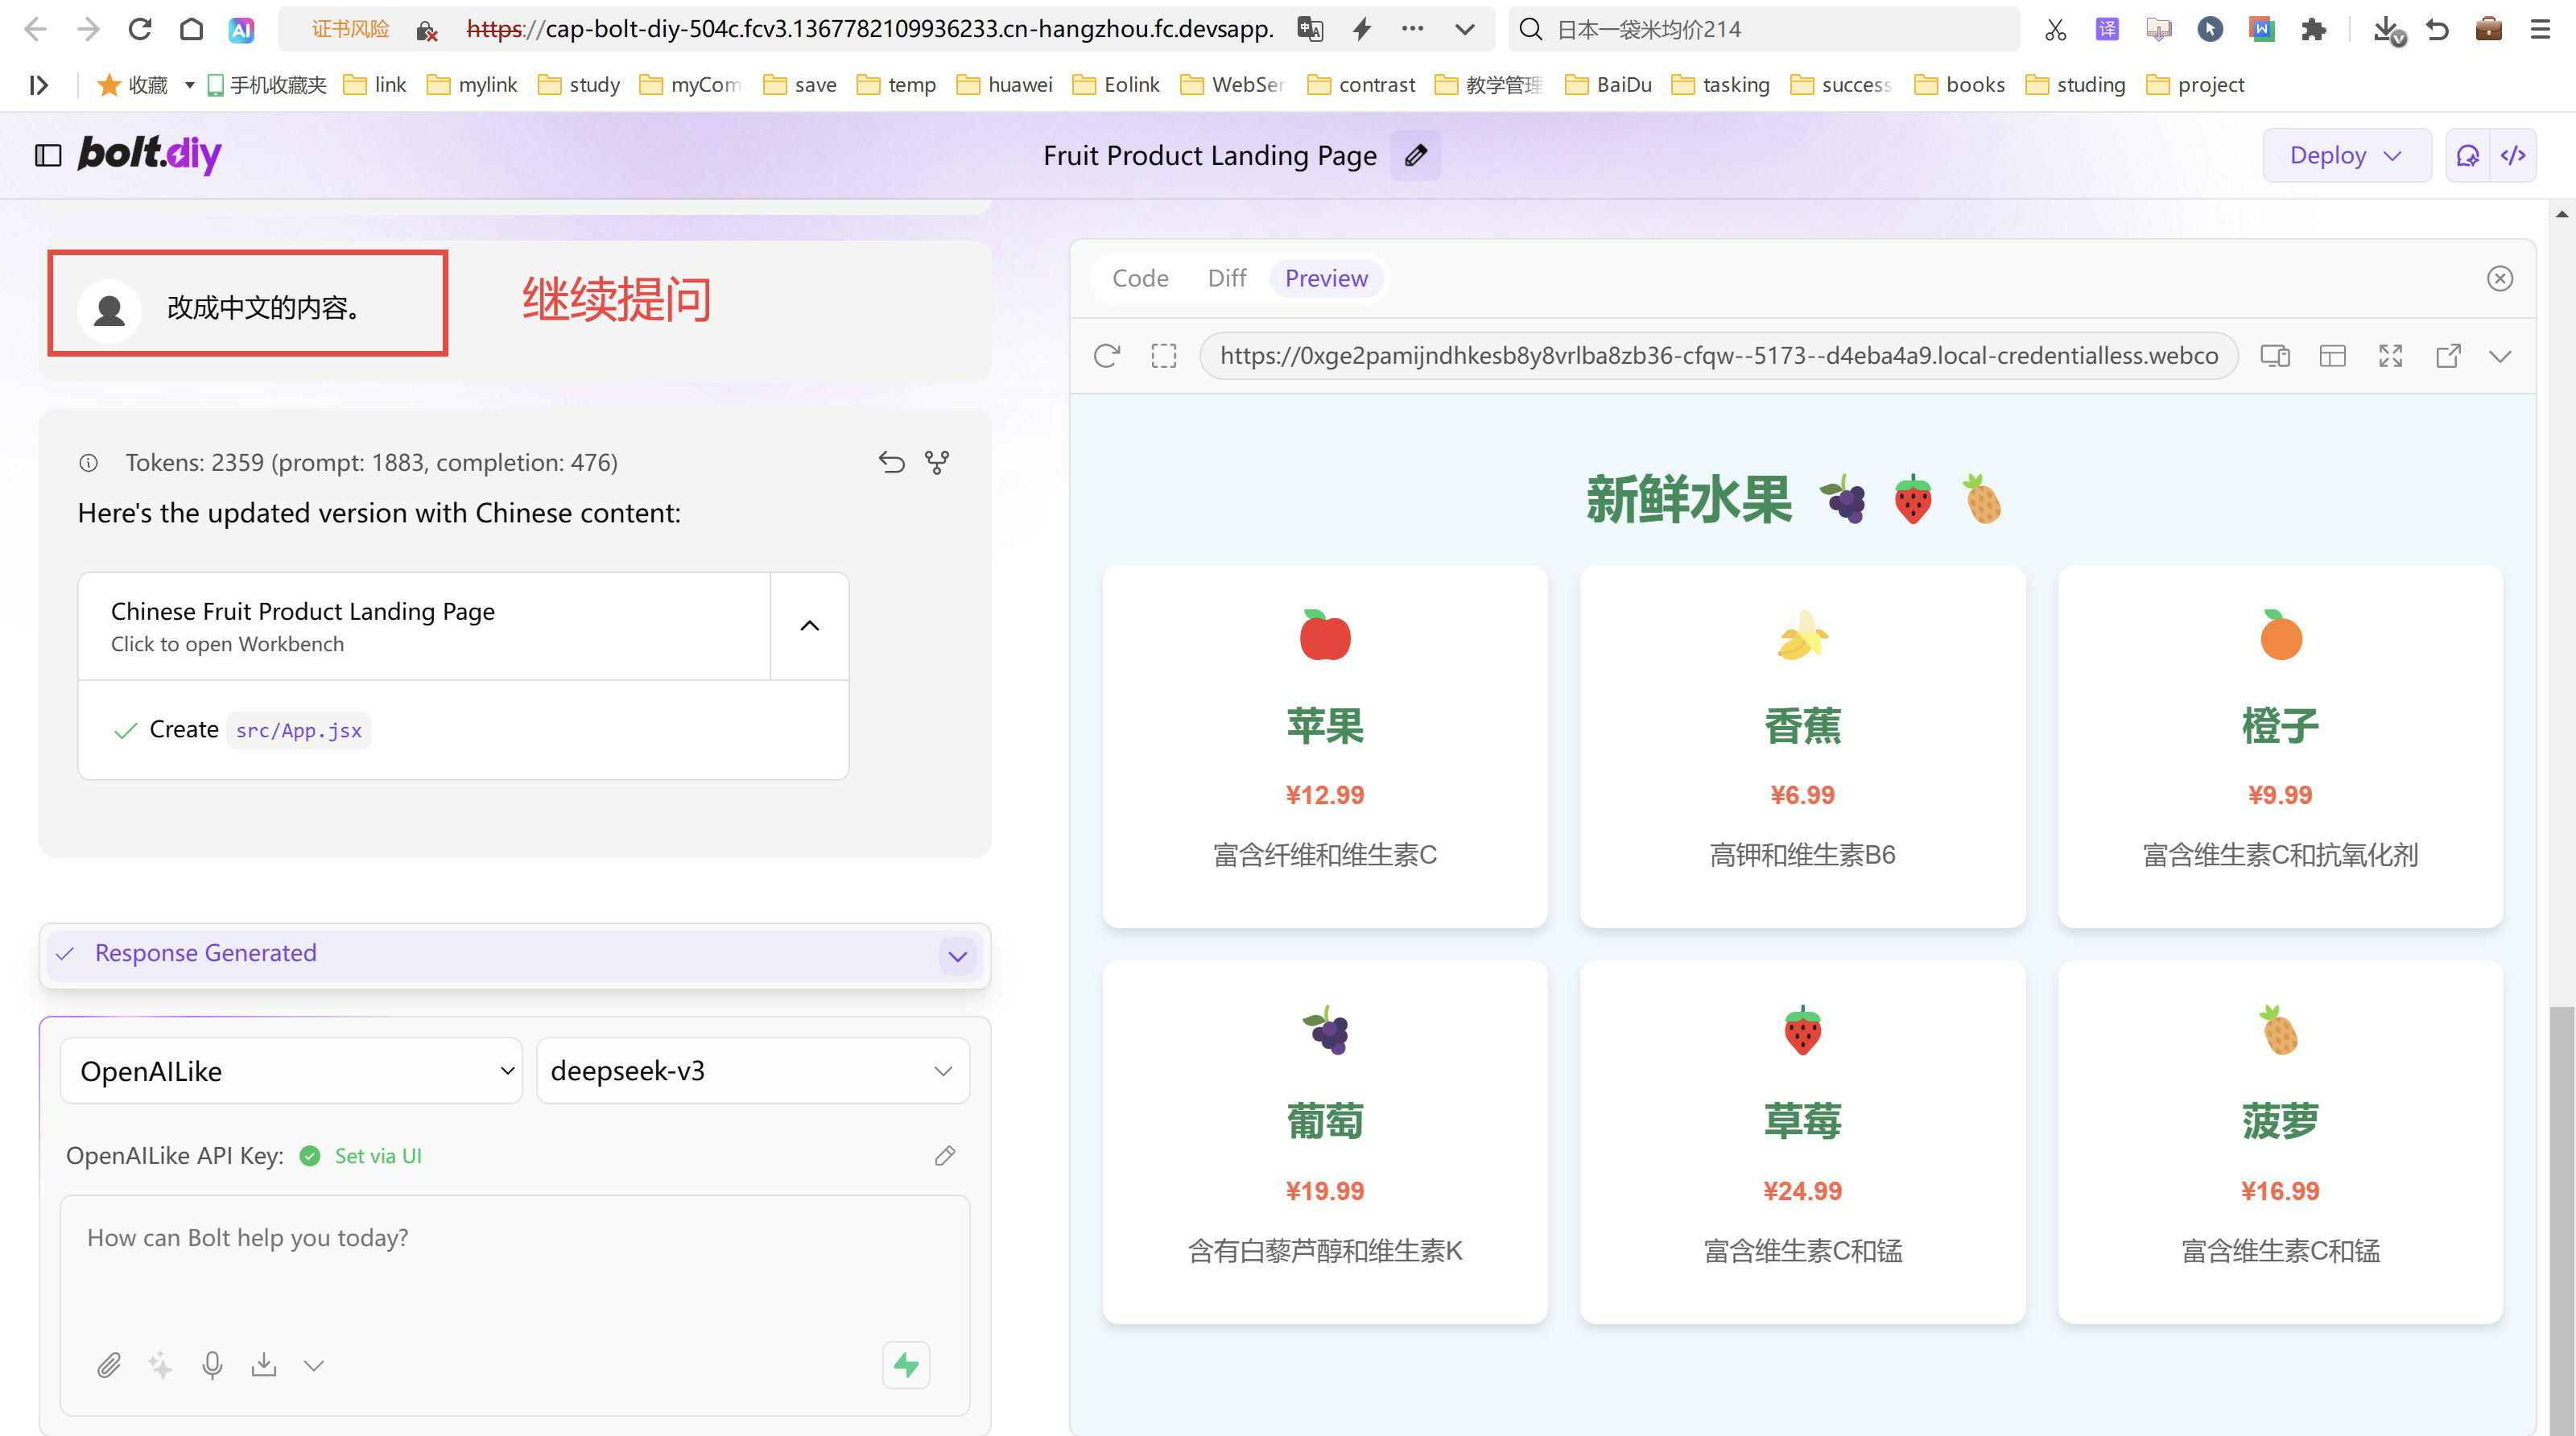Toggle the code workbench view button
Viewport: 2576px width, 1436px height.
(2513, 155)
